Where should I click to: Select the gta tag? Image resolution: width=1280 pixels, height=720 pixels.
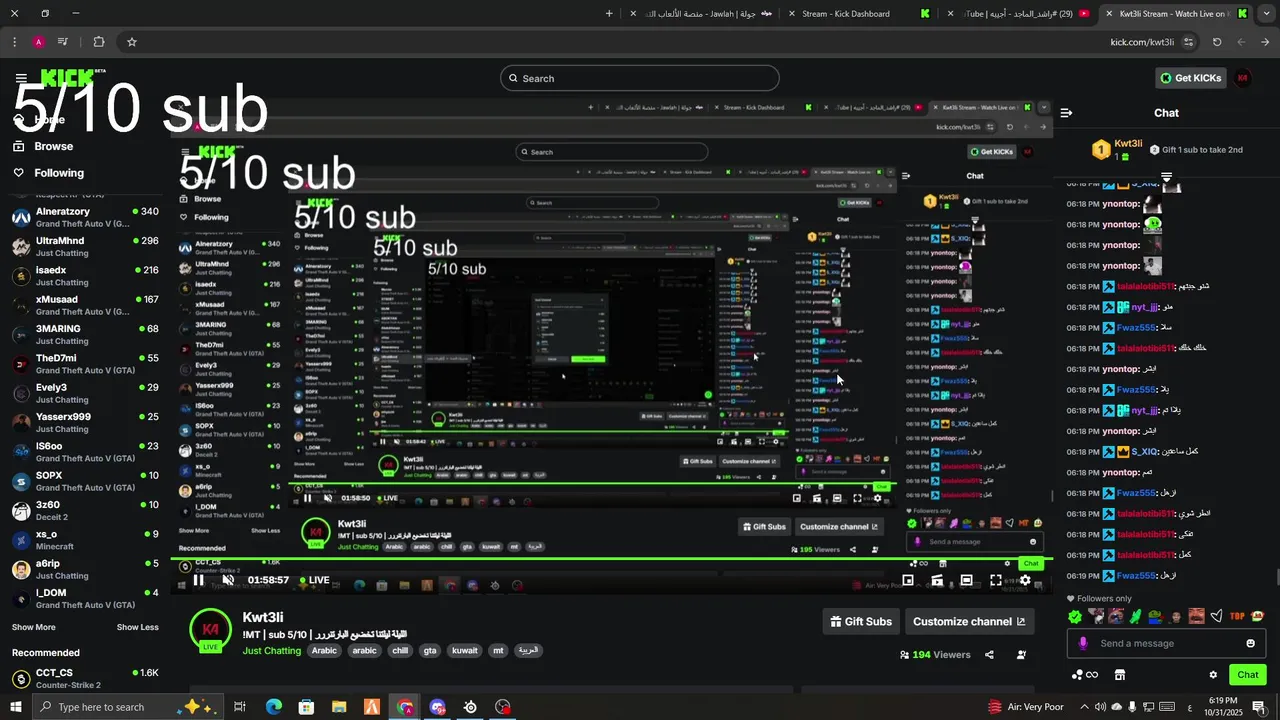tap(430, 651)
